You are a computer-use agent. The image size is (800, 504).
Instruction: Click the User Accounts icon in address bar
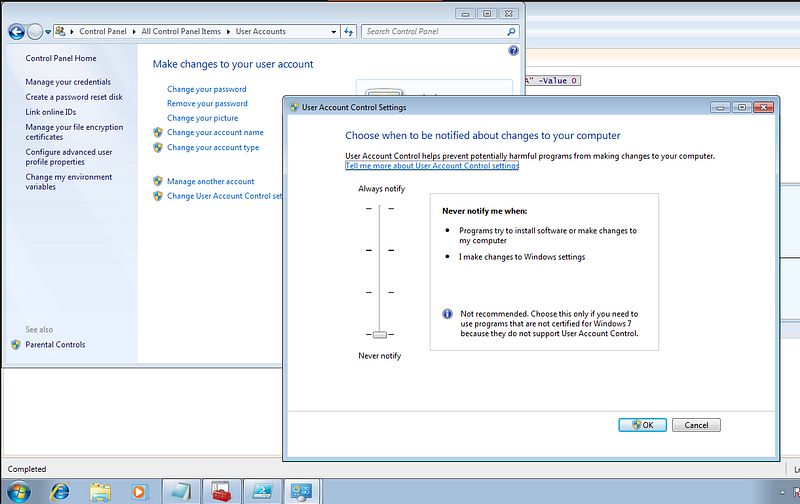click(x=60, y=31)
